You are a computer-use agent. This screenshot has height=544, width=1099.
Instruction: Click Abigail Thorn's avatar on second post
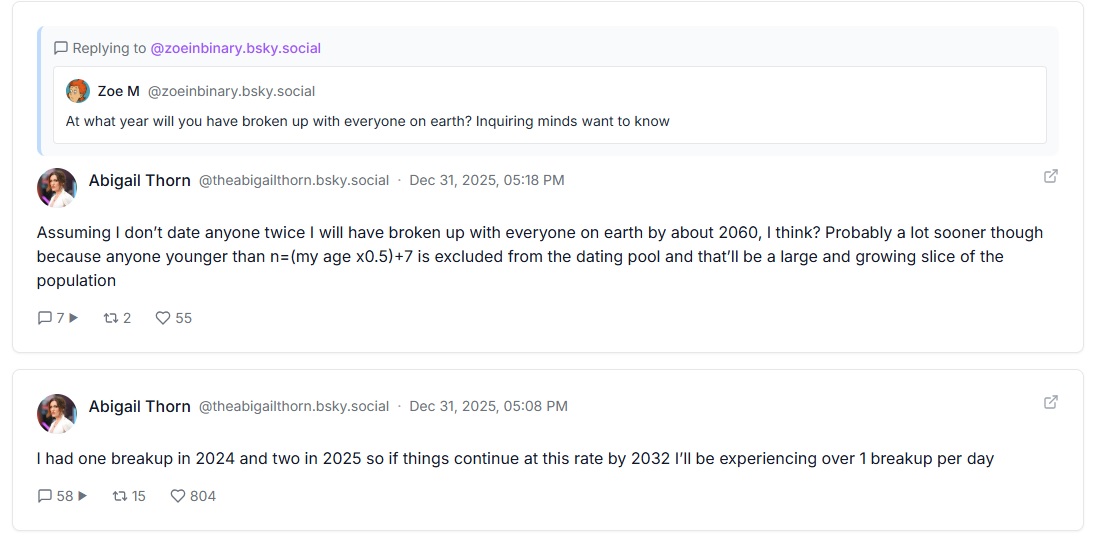pos(57,413)
